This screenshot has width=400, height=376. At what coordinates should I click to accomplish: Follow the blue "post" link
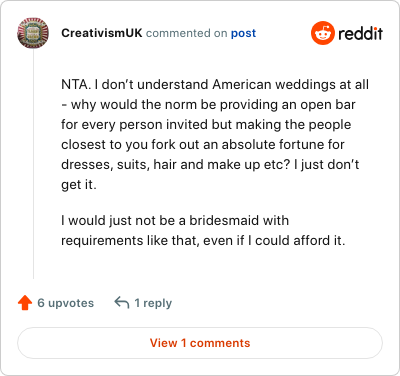pos(244,33)
